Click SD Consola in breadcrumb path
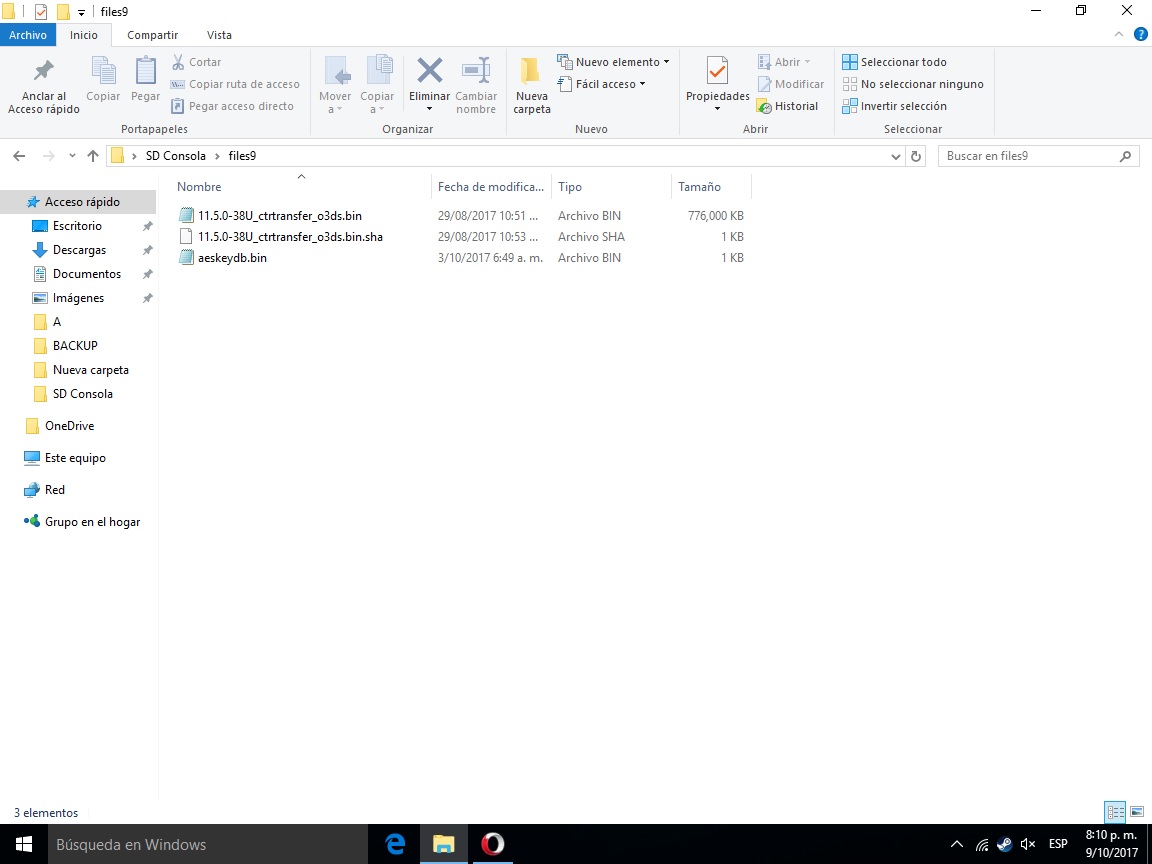Screen dimensions: 1152x864 pos(175,156)
